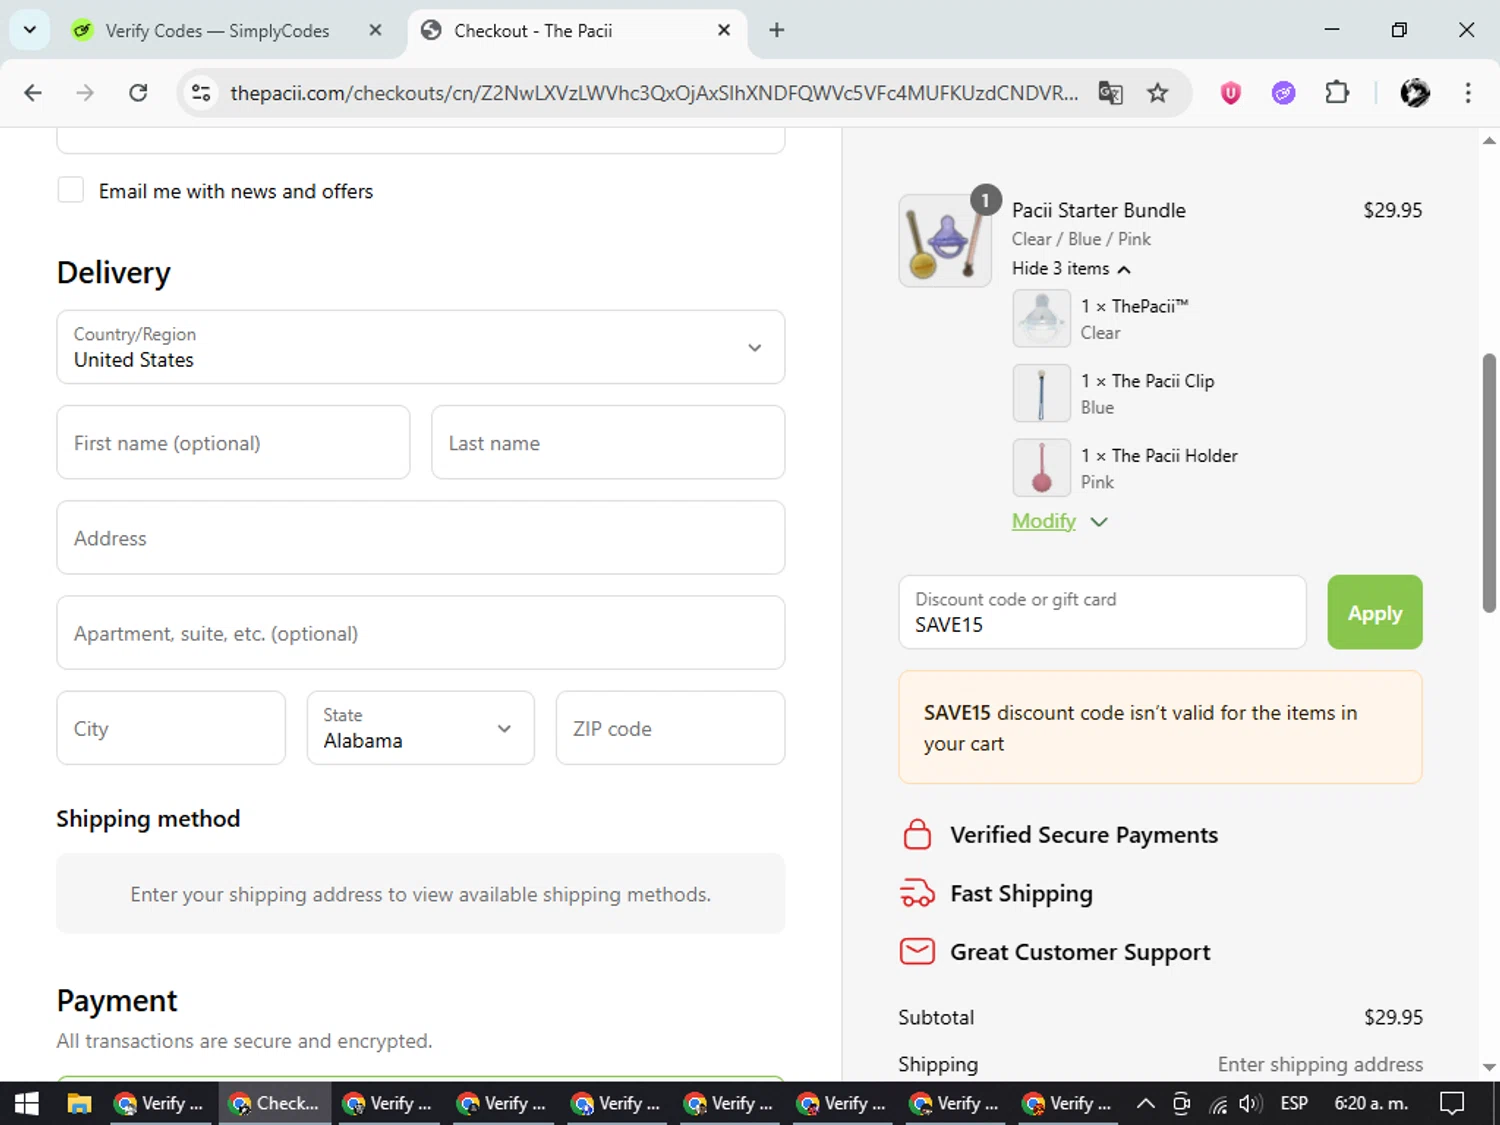Click the browser forward arrow
1500x1125 pixels.
[x=85, y=93]
